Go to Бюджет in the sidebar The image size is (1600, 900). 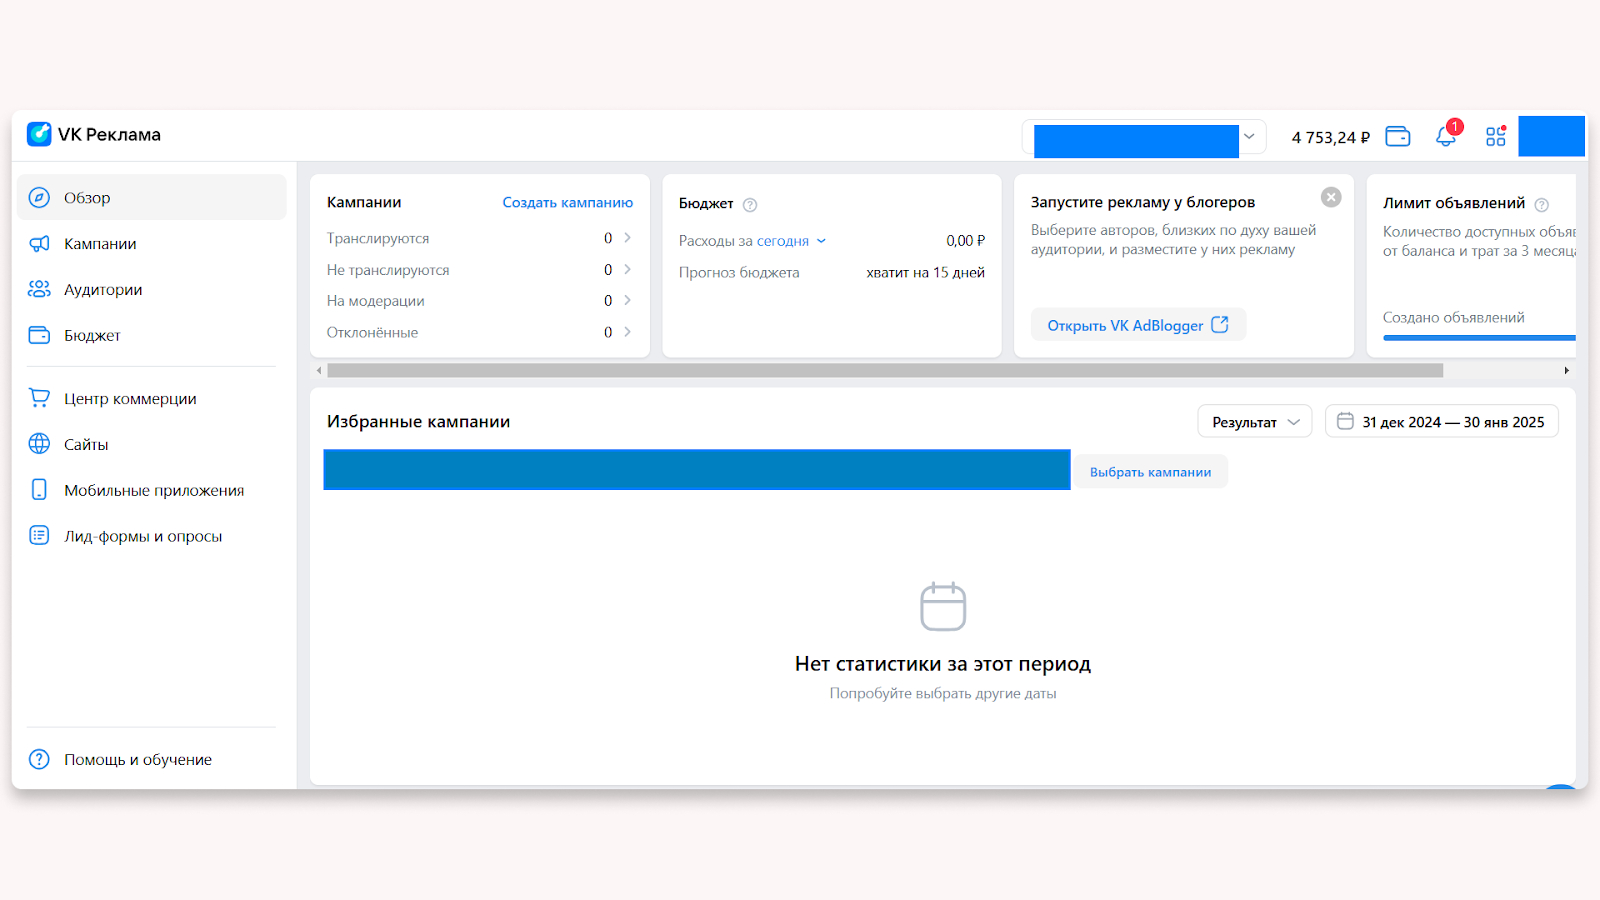(x=152, y=335)
